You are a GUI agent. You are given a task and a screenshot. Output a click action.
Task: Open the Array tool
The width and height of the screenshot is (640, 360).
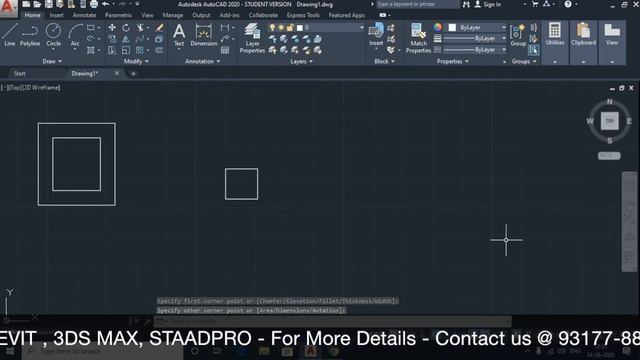(140, 50)
